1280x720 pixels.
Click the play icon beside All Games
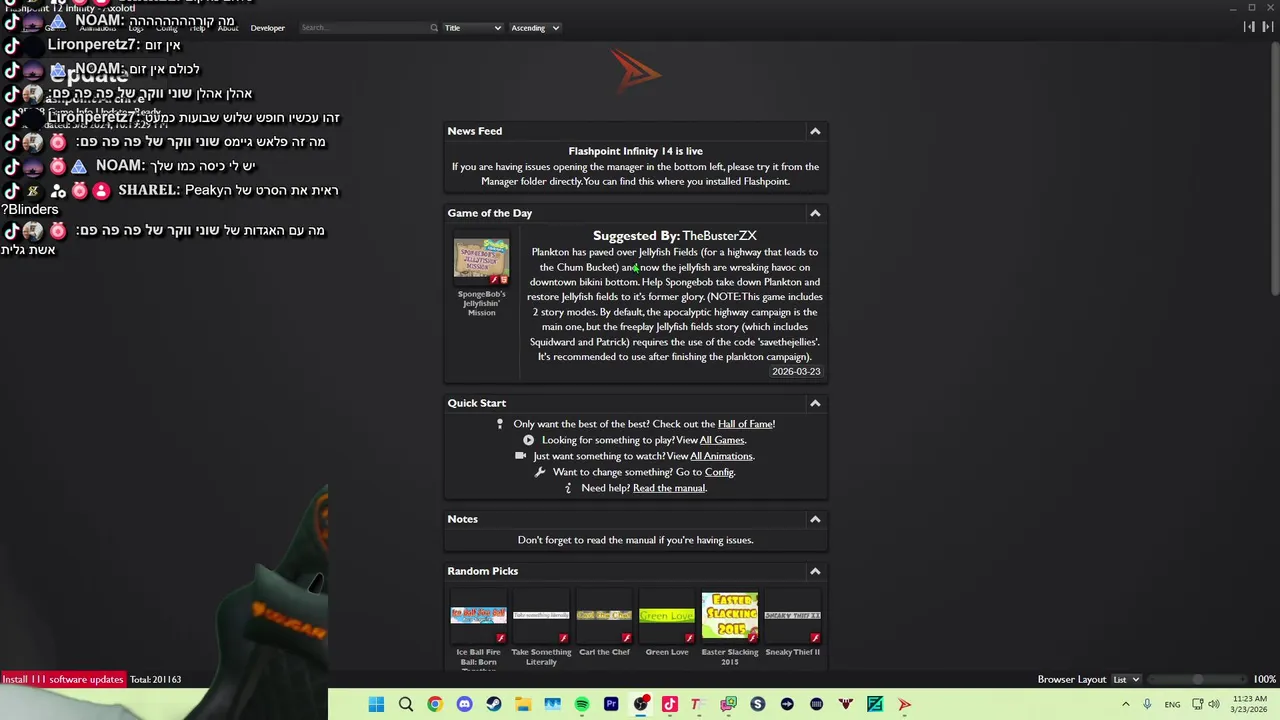pos(529,440)
